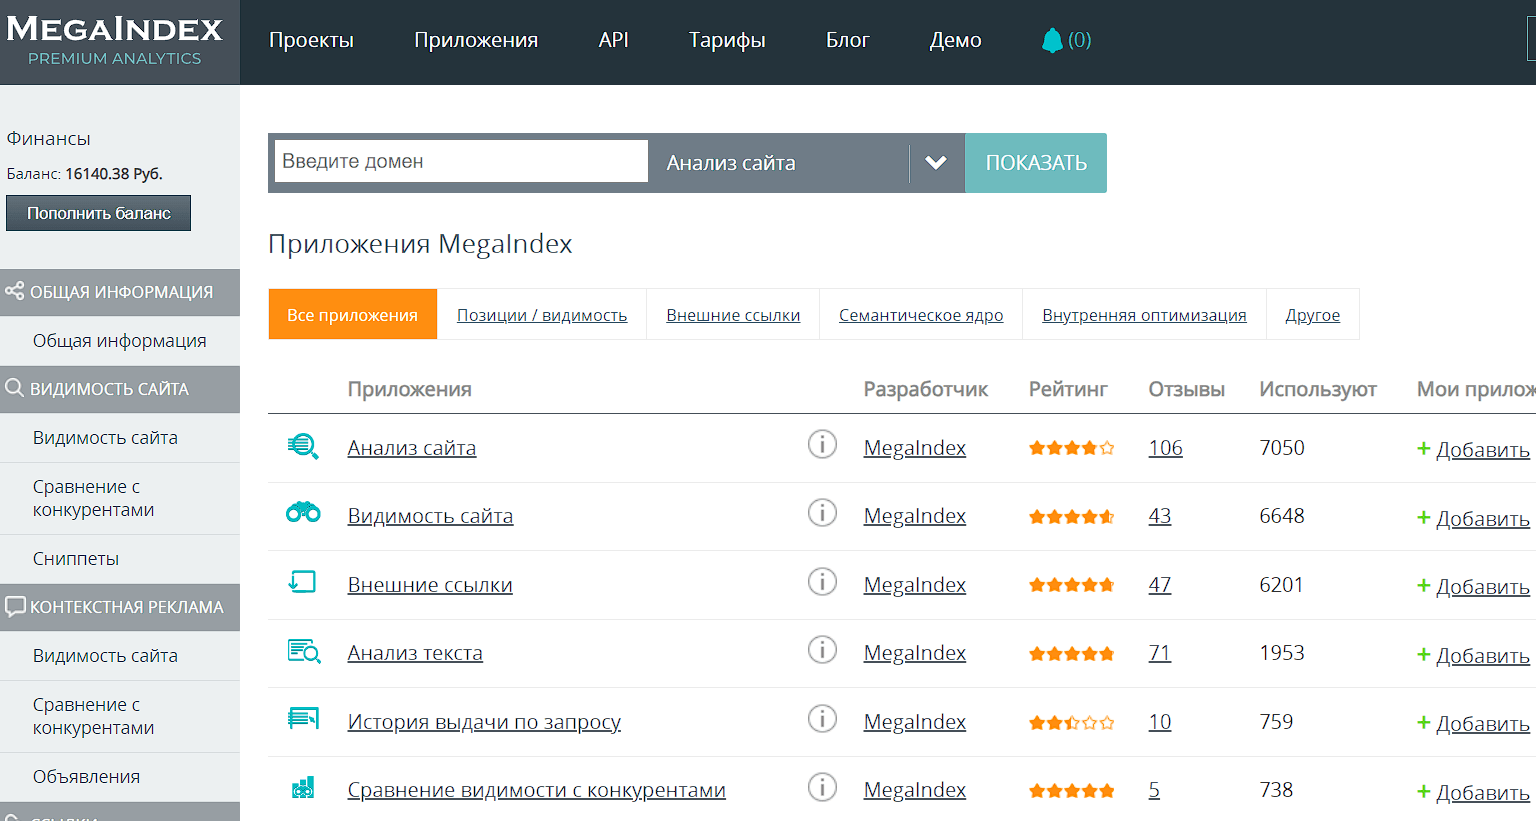Expand the Анализ сайта dropdown arrow

[936, 163]
